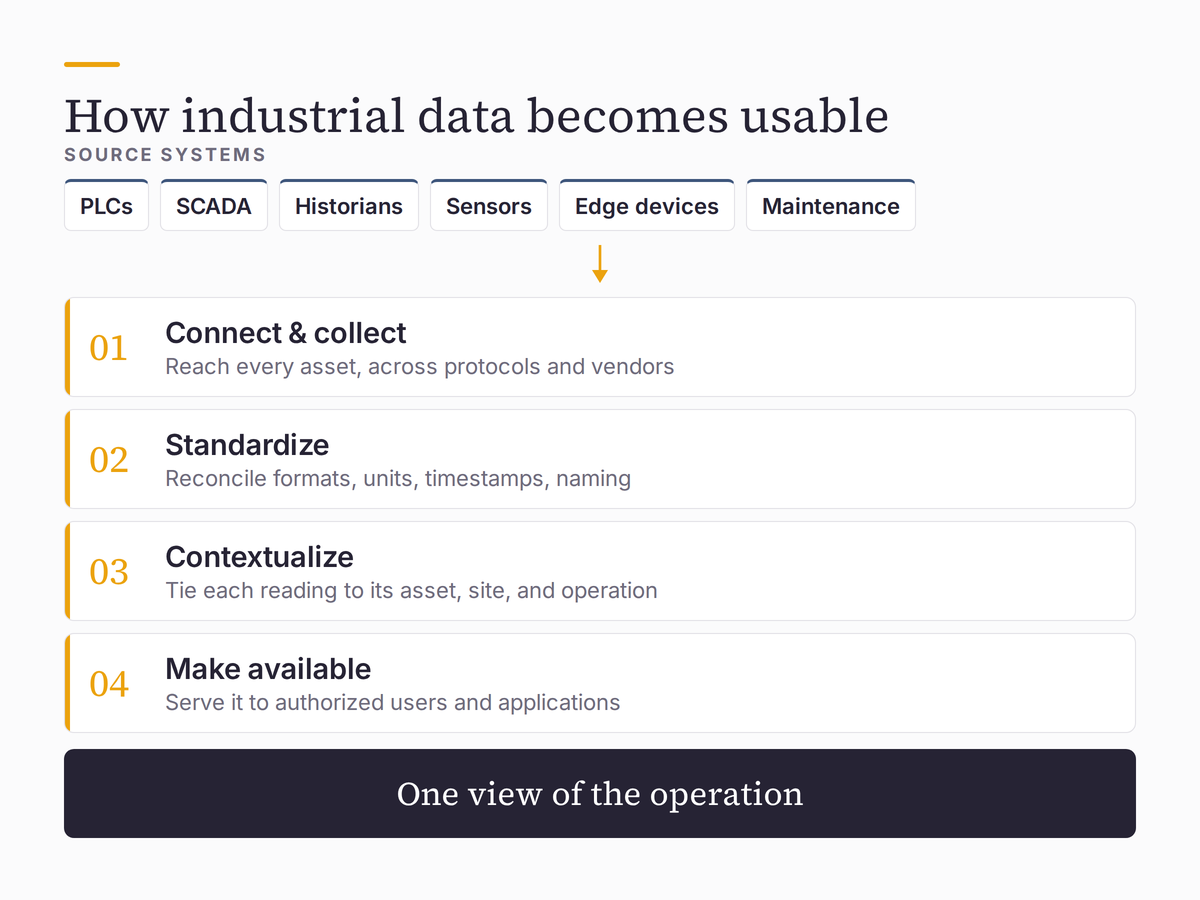Click the step number 03

(109, 572)
